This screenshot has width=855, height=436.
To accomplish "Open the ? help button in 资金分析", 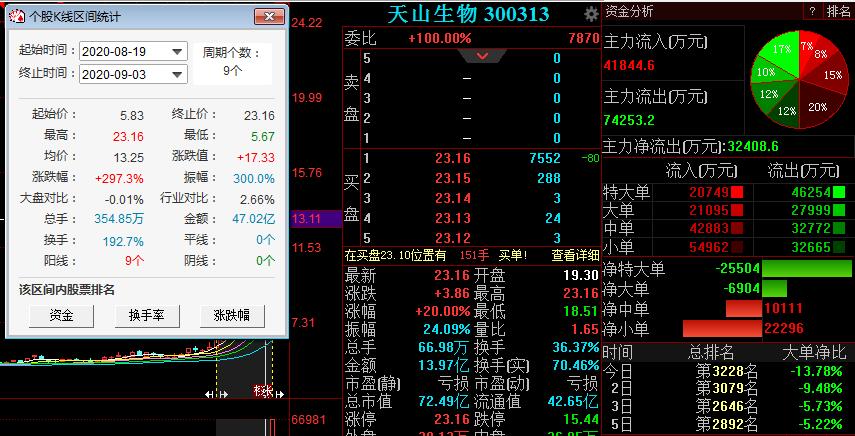I will [812, 11].
